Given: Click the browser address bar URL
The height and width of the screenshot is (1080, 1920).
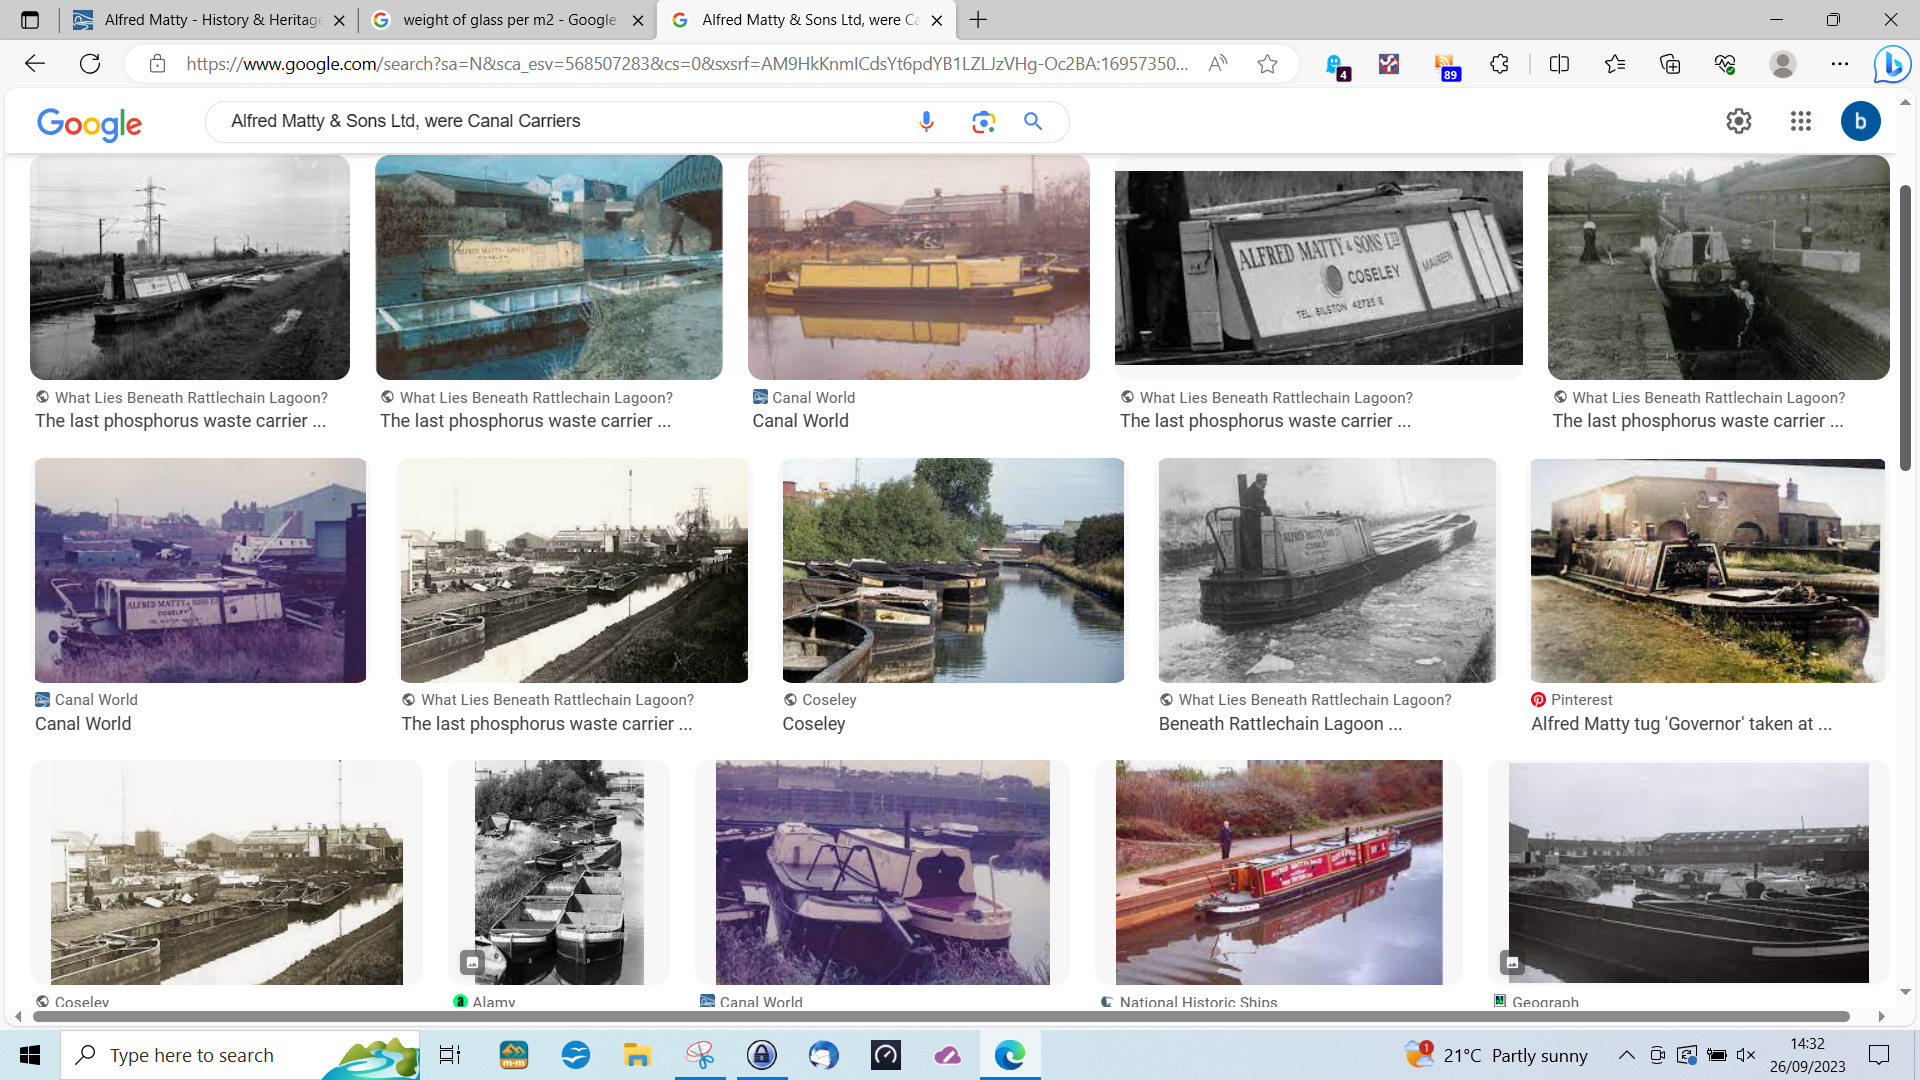Looking at the screenshot, I should tap(688, 64).
